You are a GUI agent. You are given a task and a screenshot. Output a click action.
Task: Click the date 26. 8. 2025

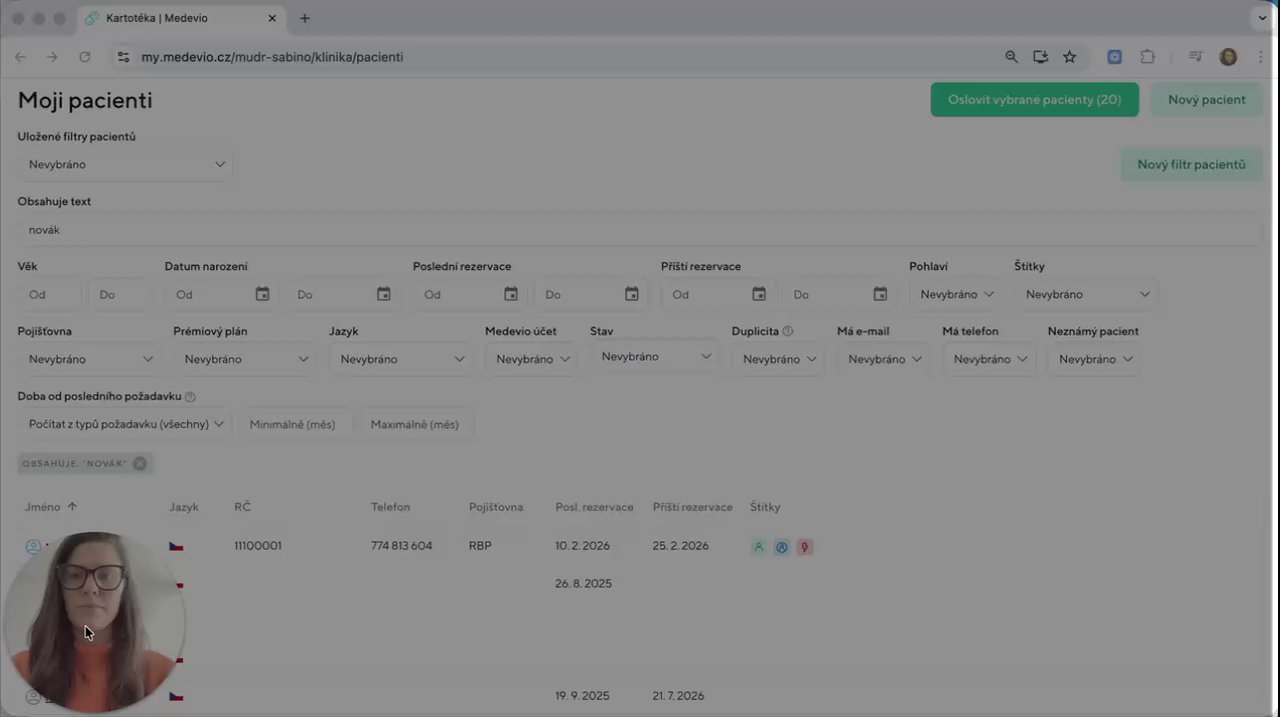tap(583, 583)
